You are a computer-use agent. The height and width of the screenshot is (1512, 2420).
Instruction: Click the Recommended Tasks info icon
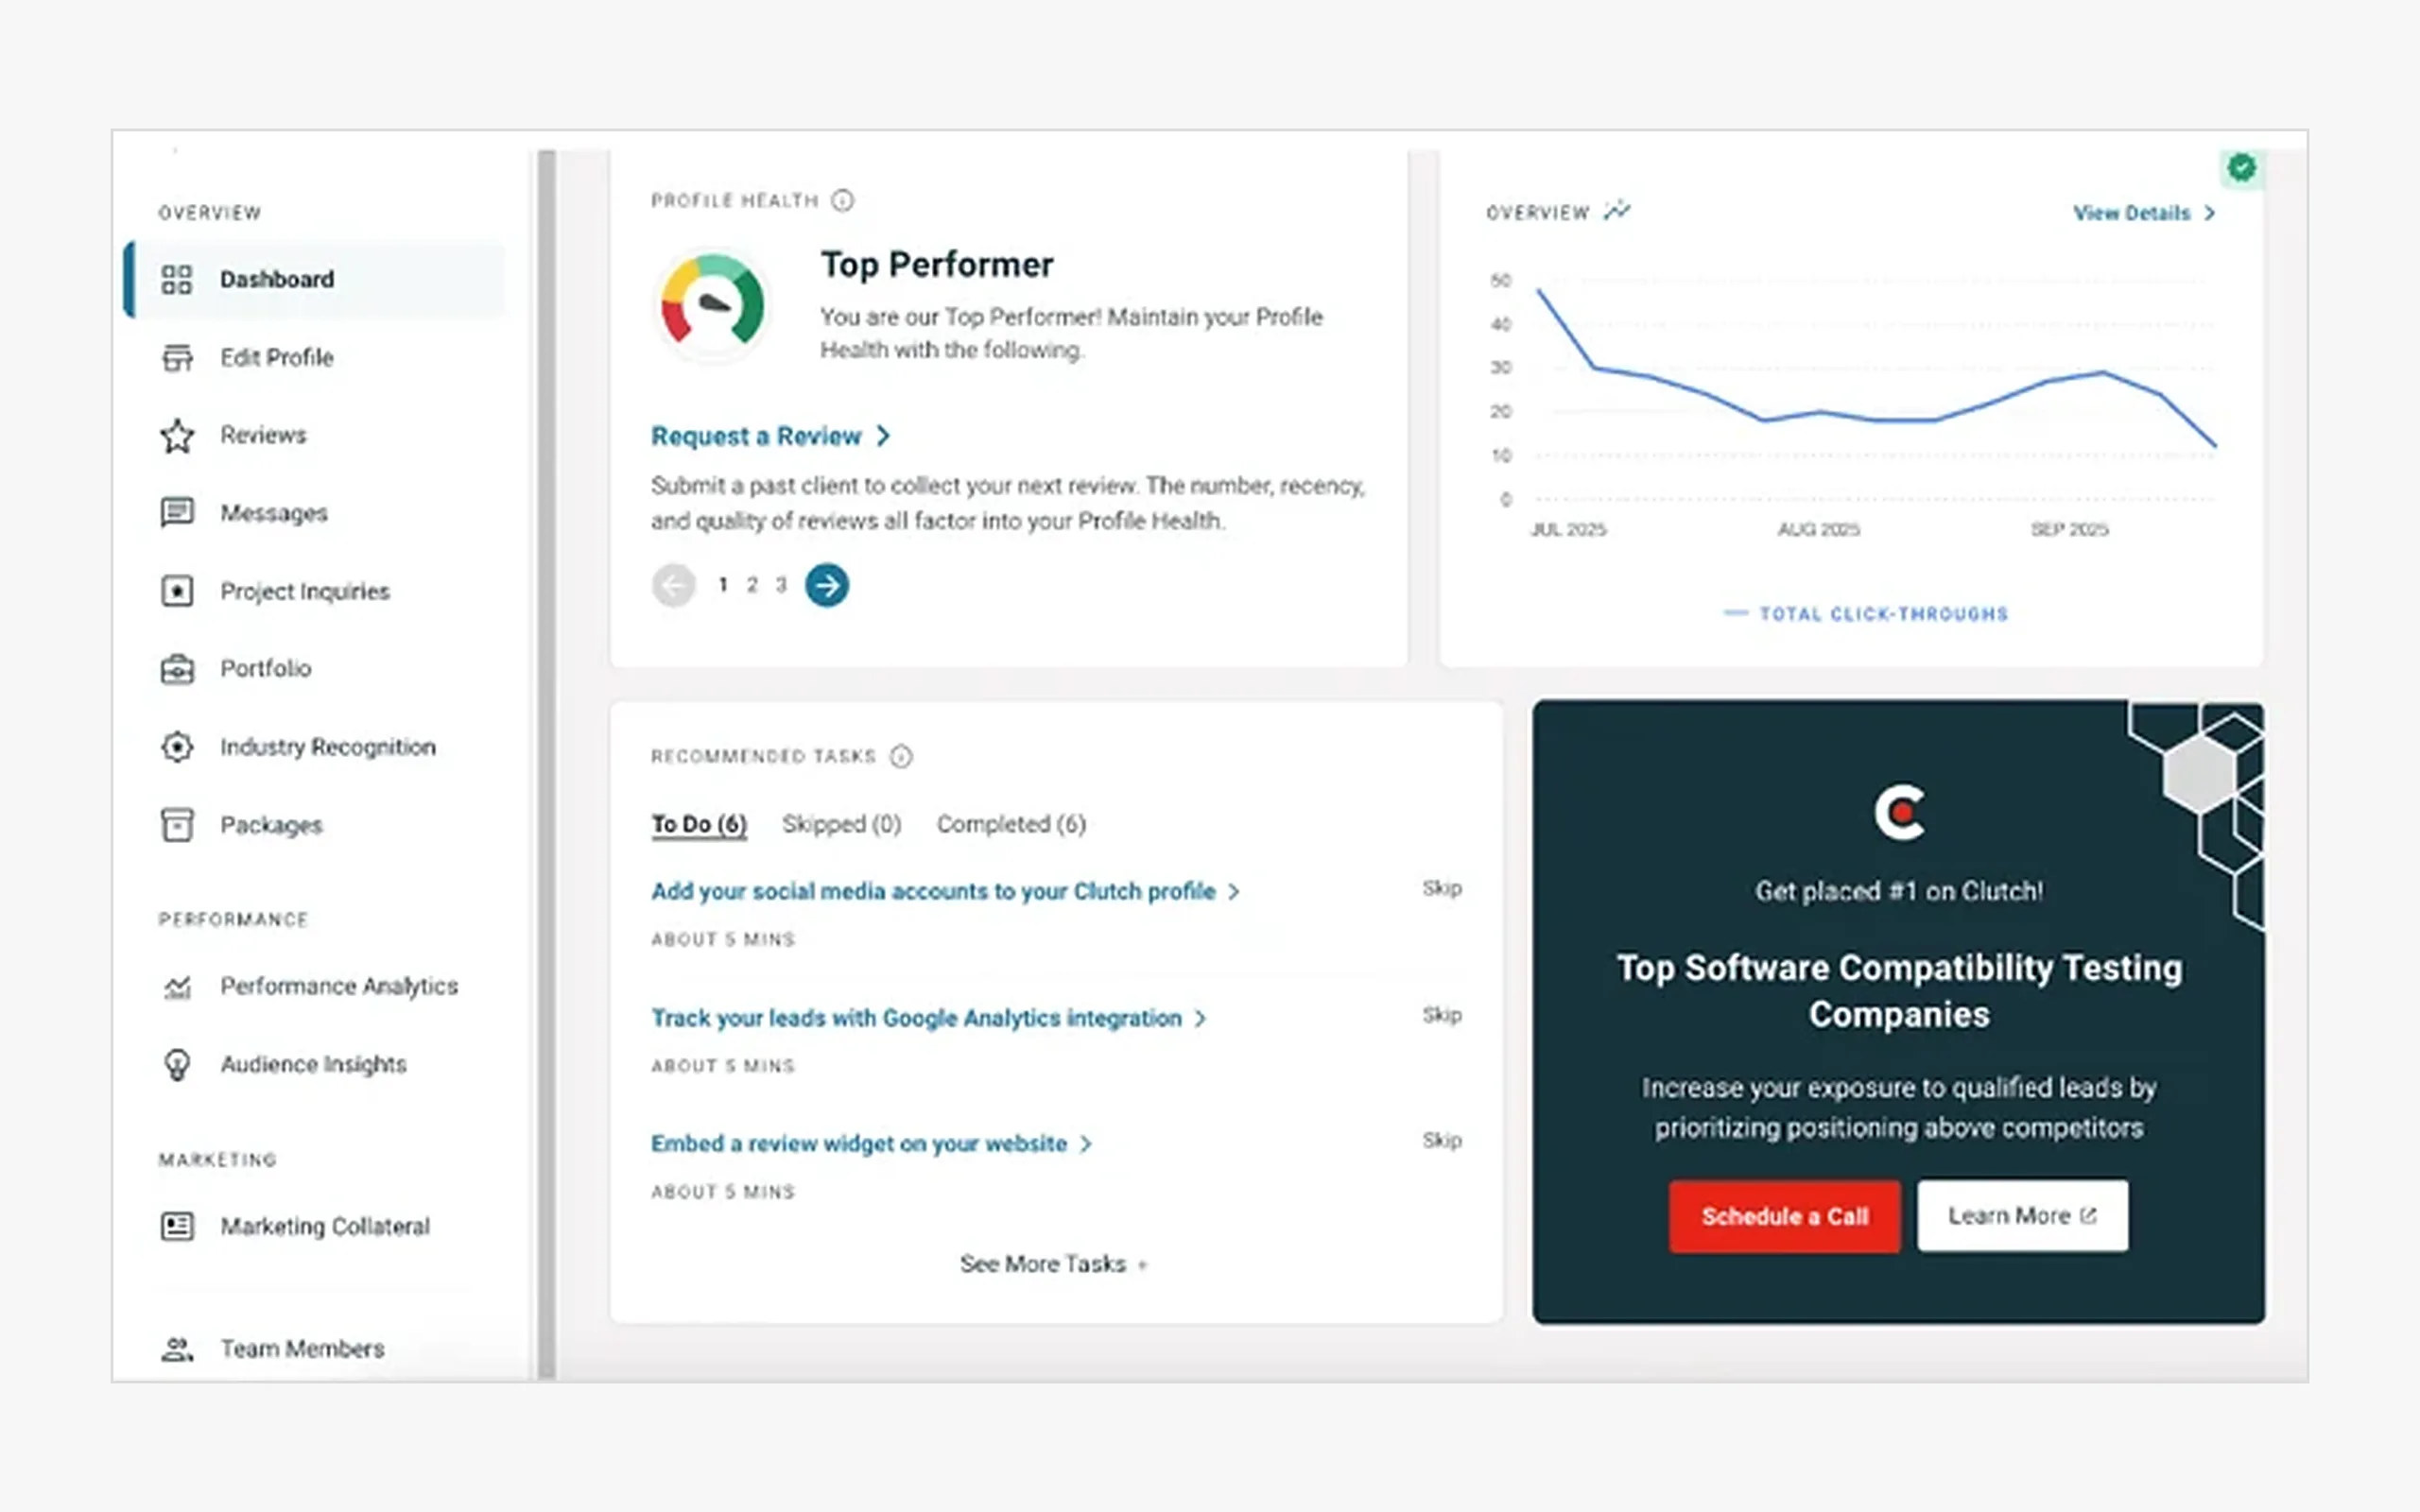(x=901, y=756)
